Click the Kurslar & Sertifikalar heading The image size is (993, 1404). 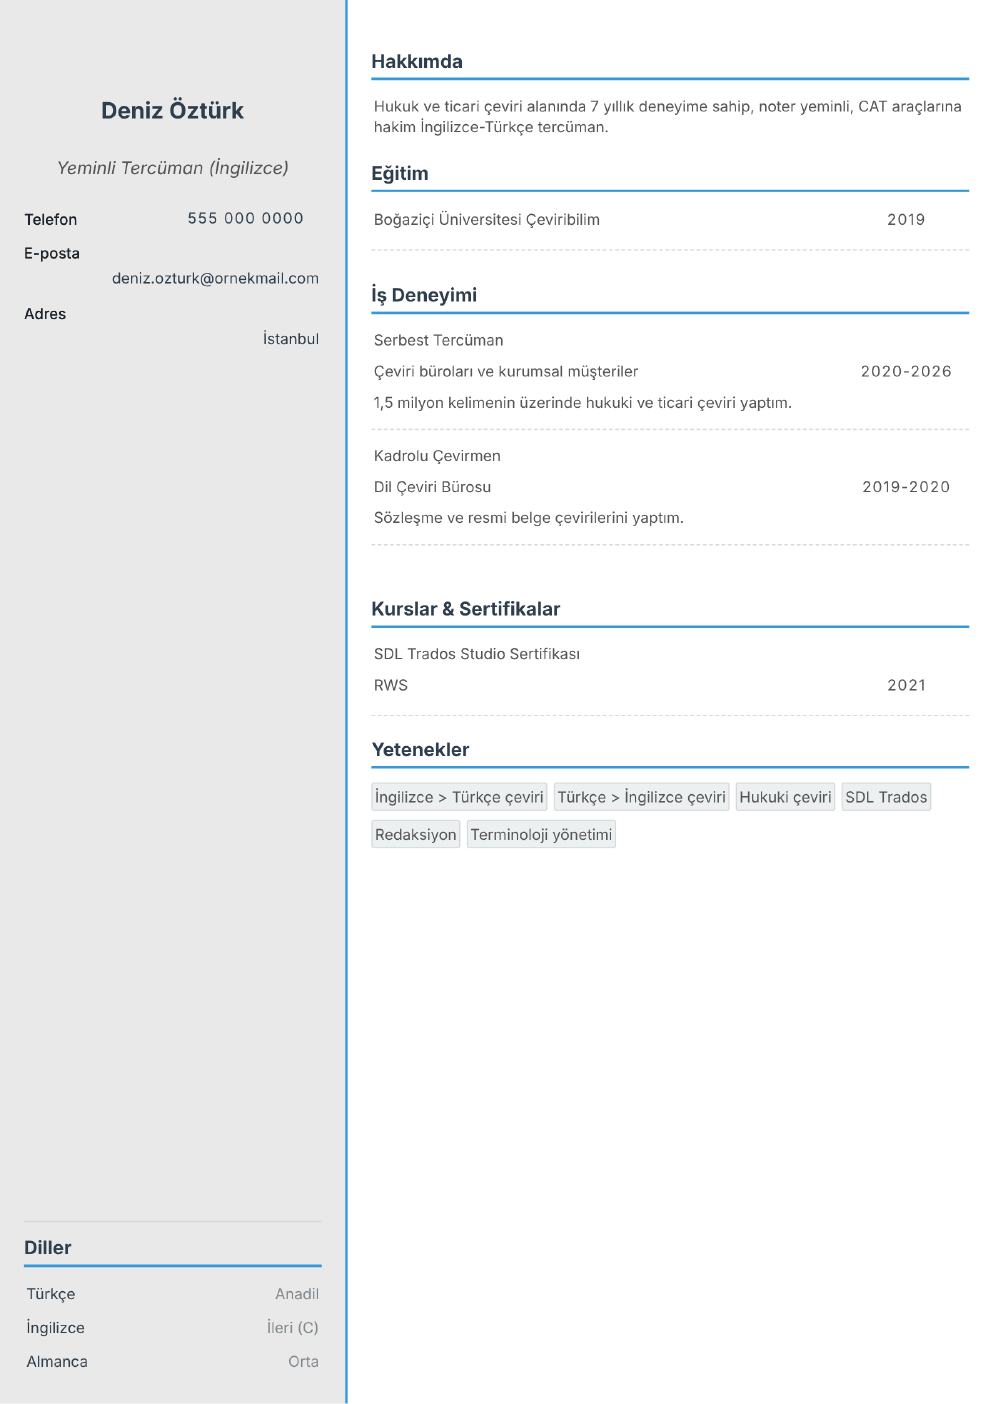[466, 609]
